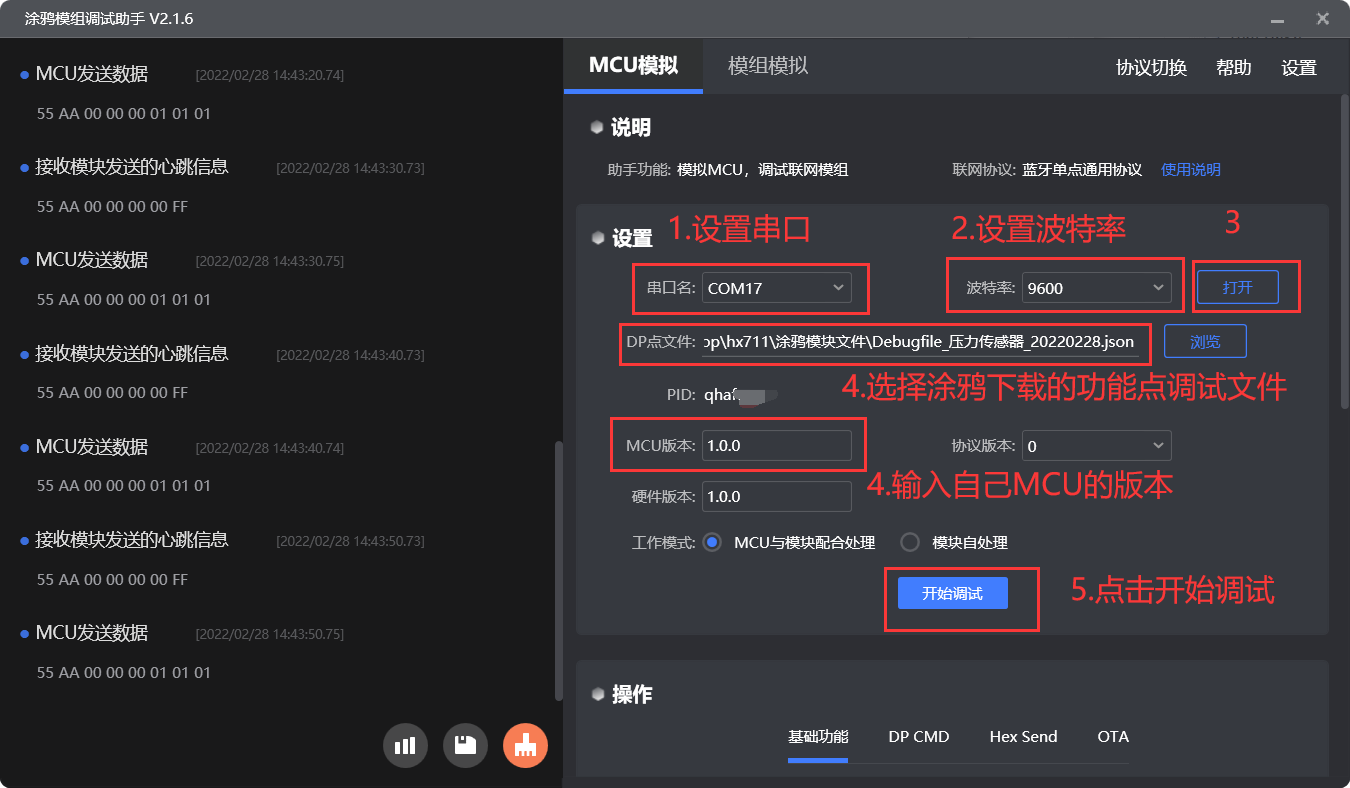Click the 打开 serial port button
Viewport: 1350px width, 788px height.
(x=1237, y=288)
